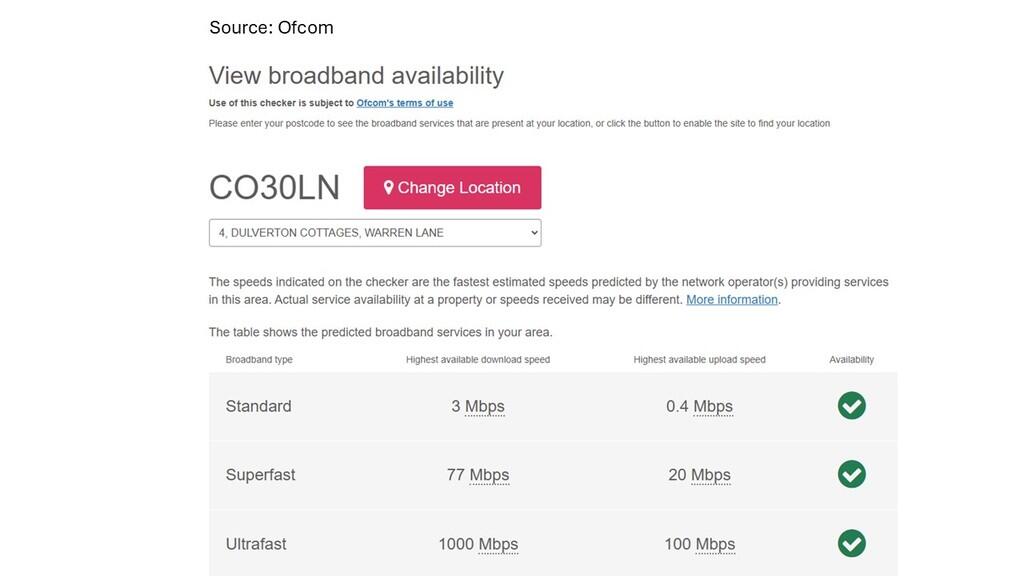Click the Standard 3 Mbps download abbreviation
Viewport: 1024px width, 576px height.
pyautogui.click(x=485, y=406)
